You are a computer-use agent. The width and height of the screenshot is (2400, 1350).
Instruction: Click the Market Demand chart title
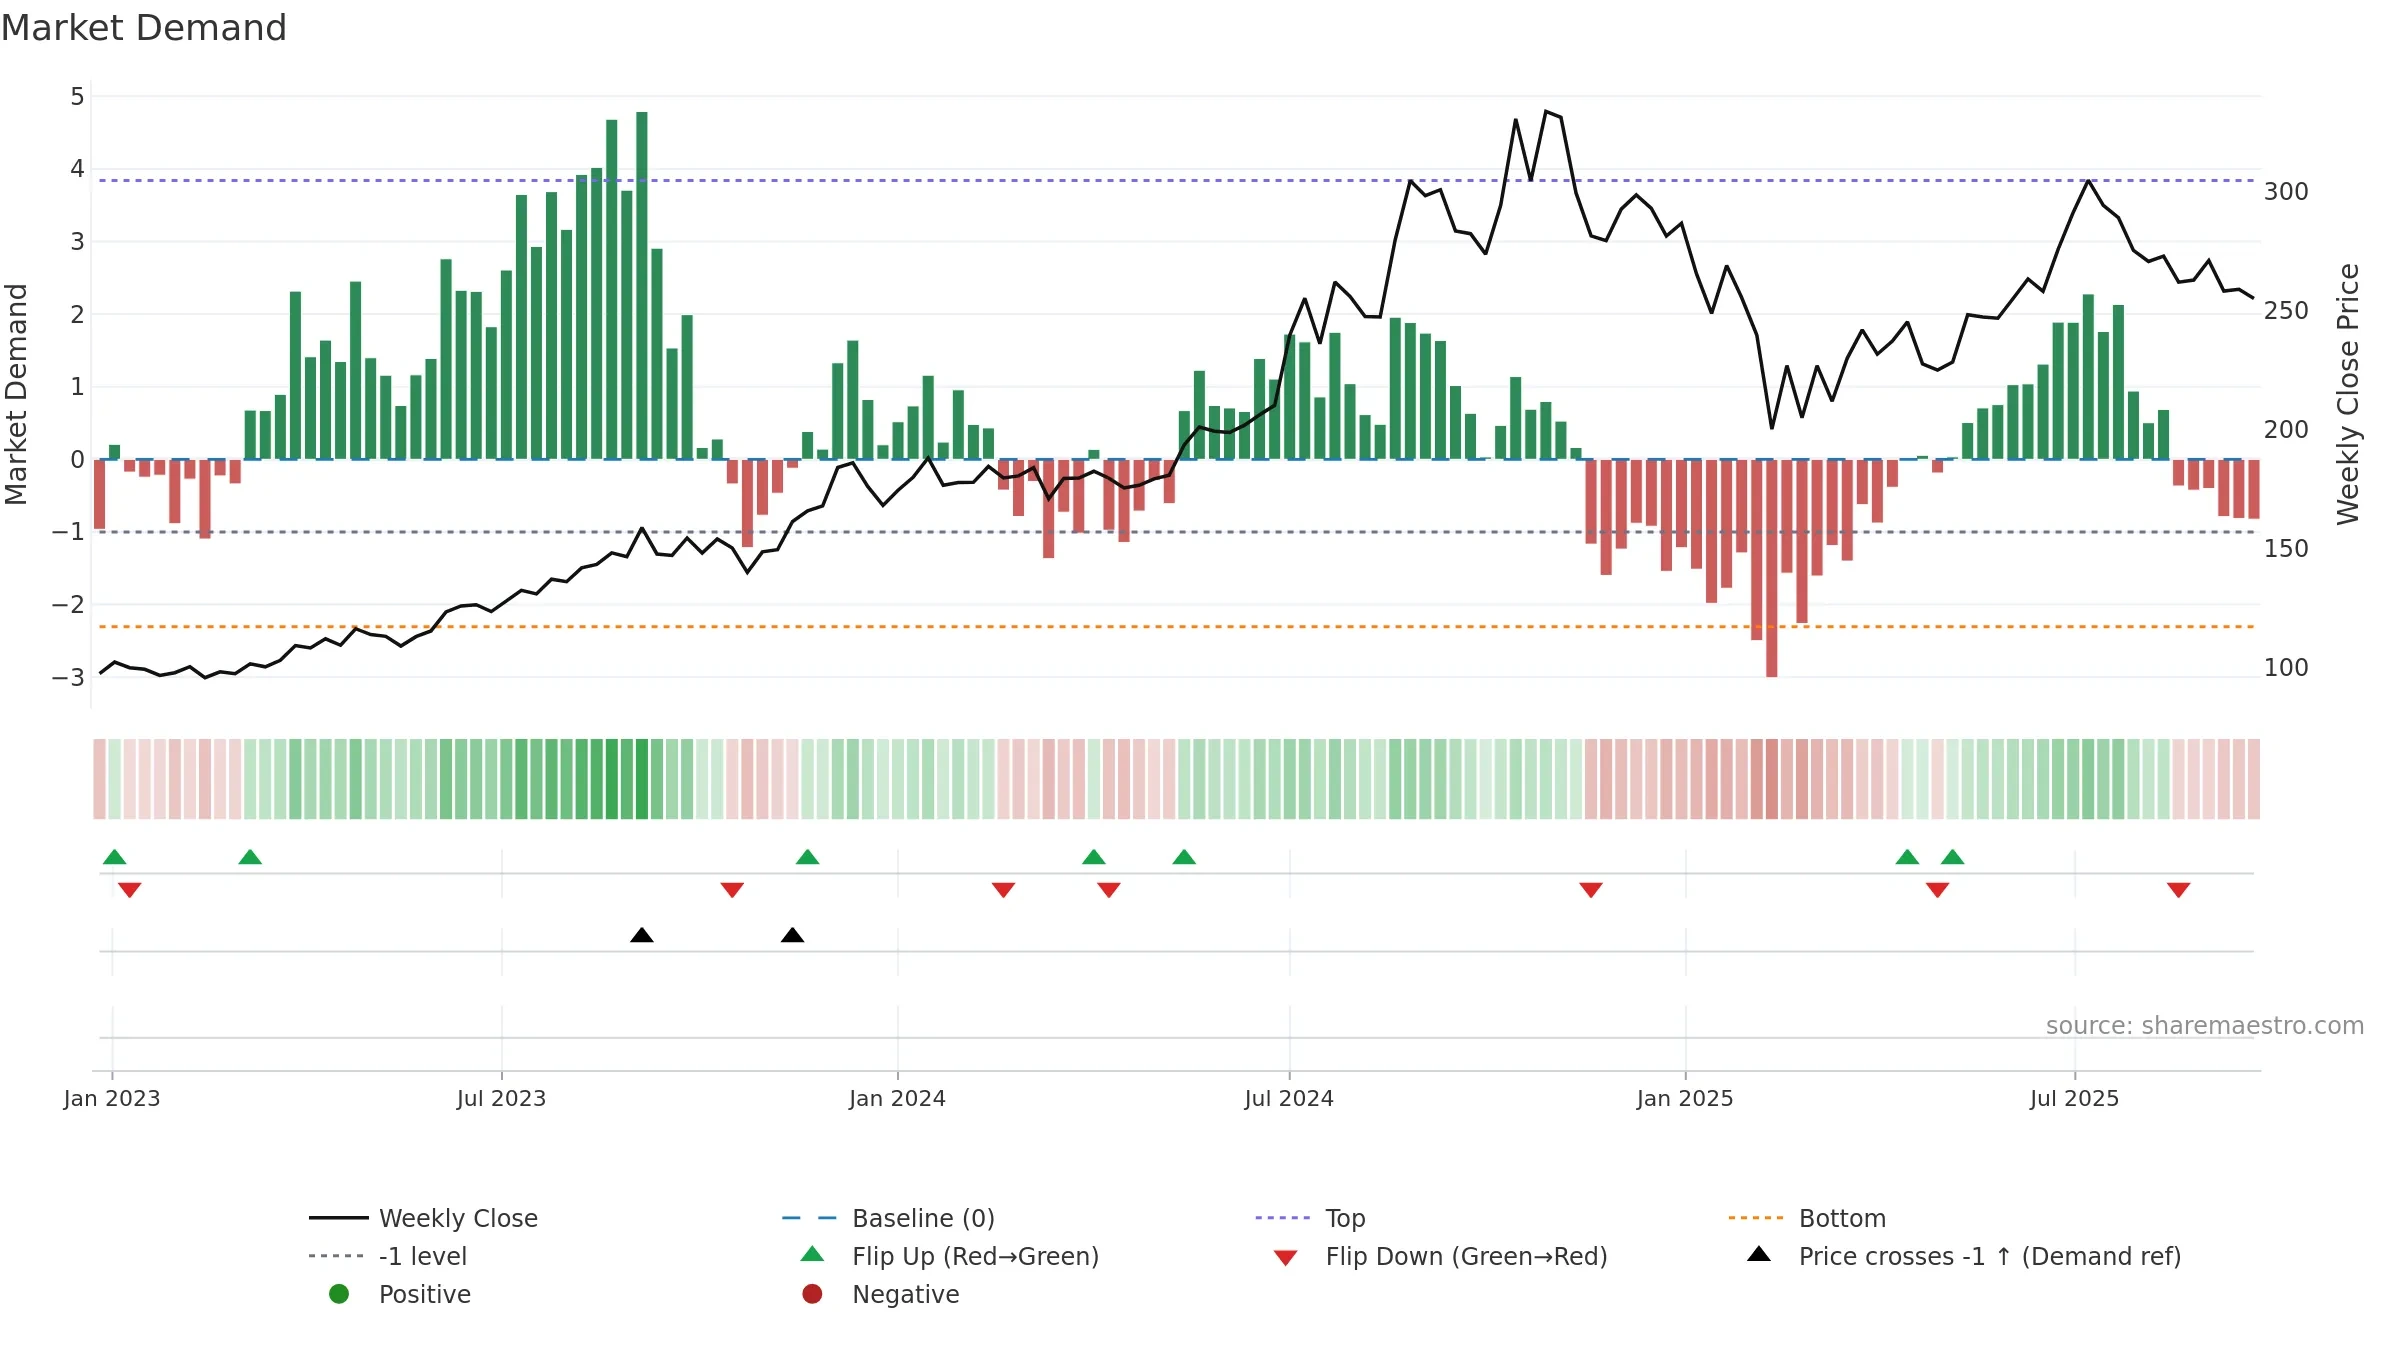point(144,28)
